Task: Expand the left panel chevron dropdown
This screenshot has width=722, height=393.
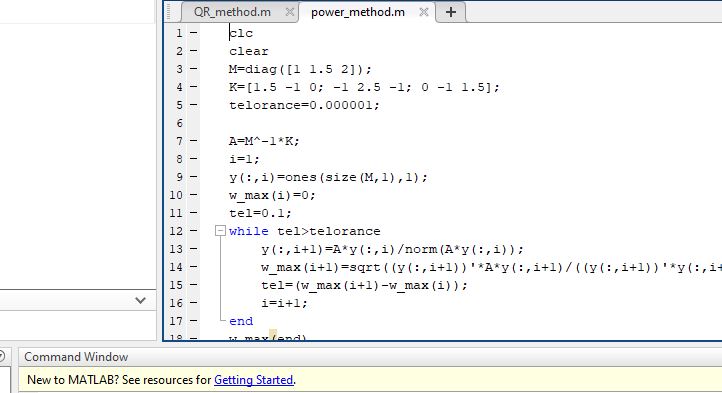Action: click(x=140, y=300)
